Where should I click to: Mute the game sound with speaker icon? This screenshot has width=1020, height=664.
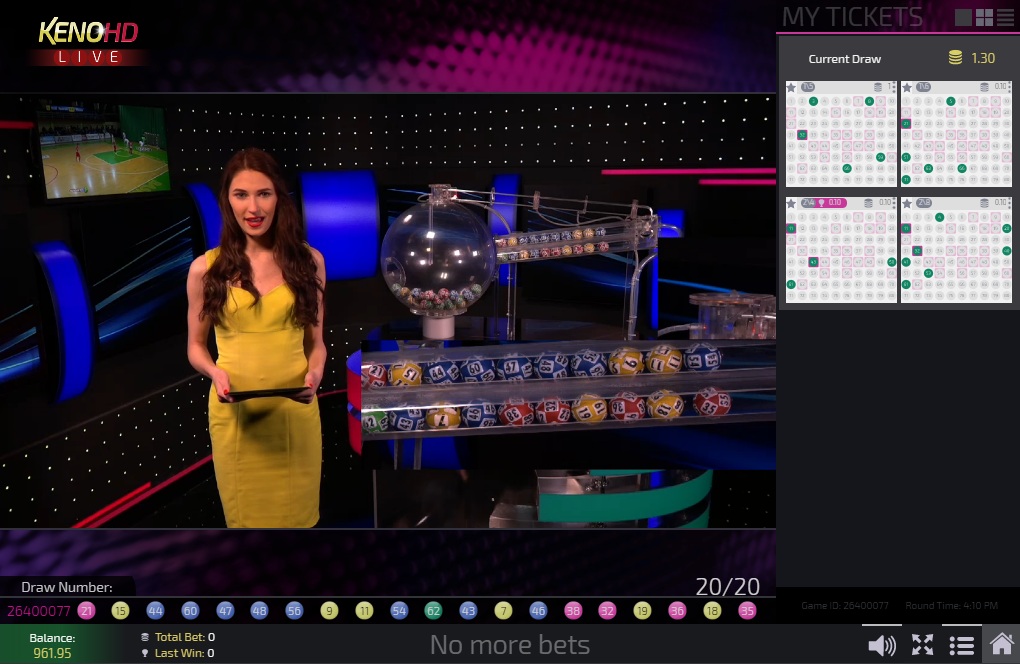[881, 645]
